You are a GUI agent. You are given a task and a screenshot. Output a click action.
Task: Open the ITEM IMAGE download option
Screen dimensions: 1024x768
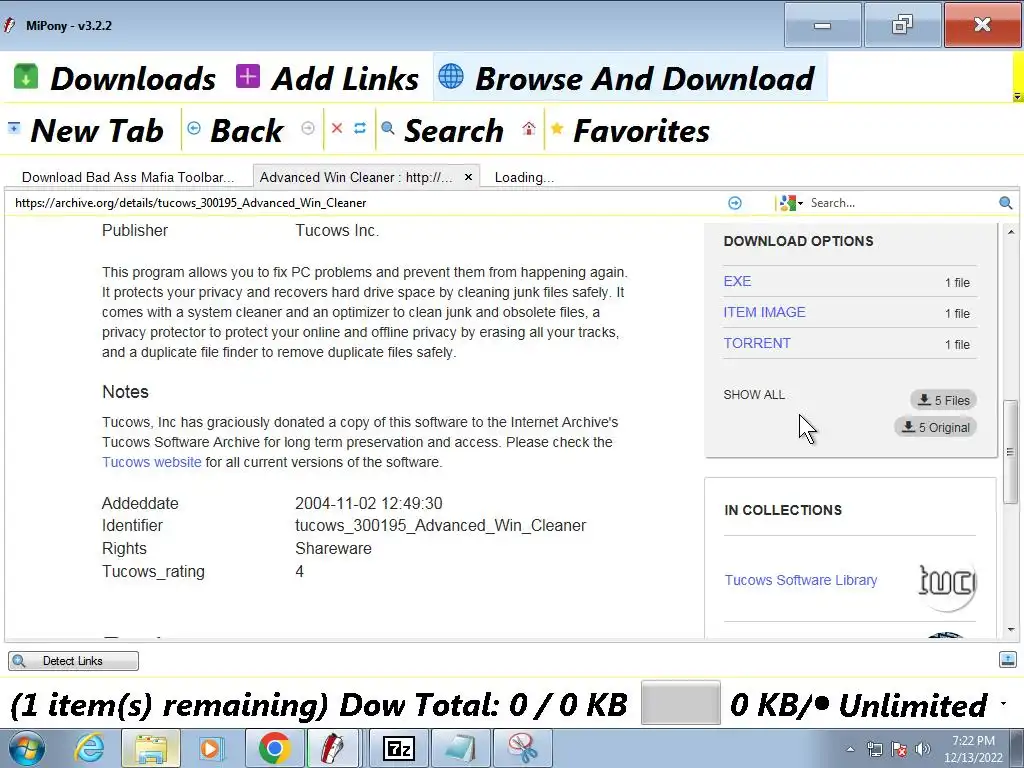click(x=765, y=312)
